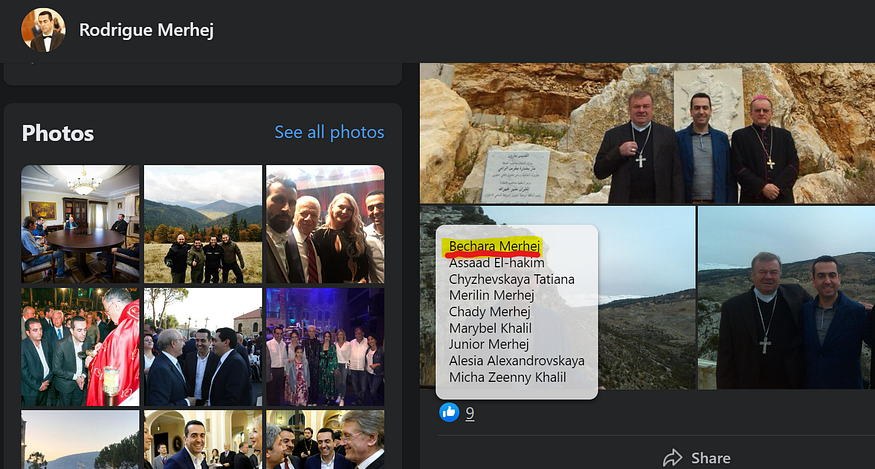
Task: Open Rodrigue Merhej profile picture in header
Action: [44, 30]
